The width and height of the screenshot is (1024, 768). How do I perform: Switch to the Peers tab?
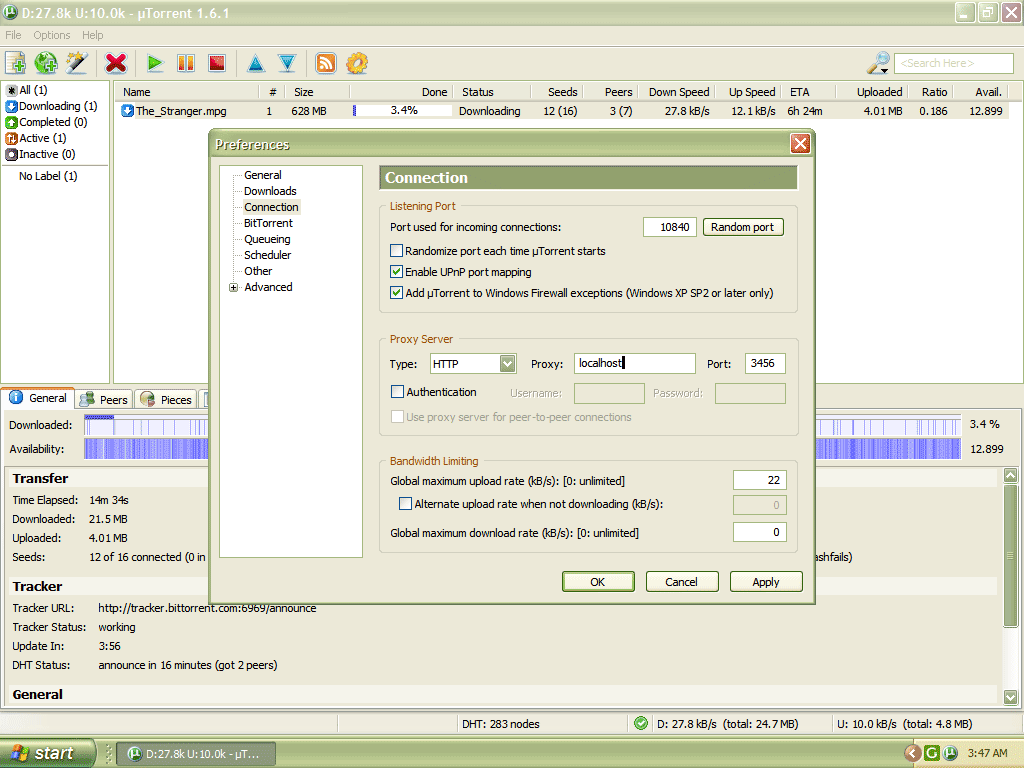[x=104, y=400]
